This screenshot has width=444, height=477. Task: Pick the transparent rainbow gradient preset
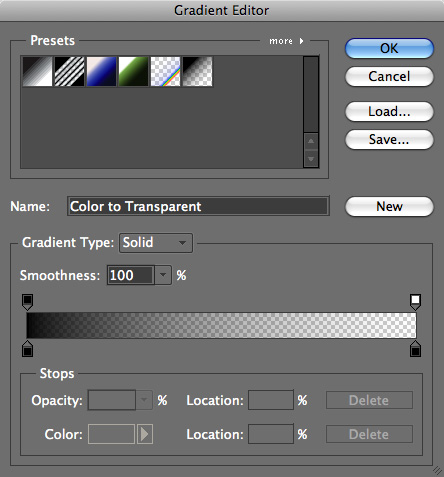[x=165, y=71]
